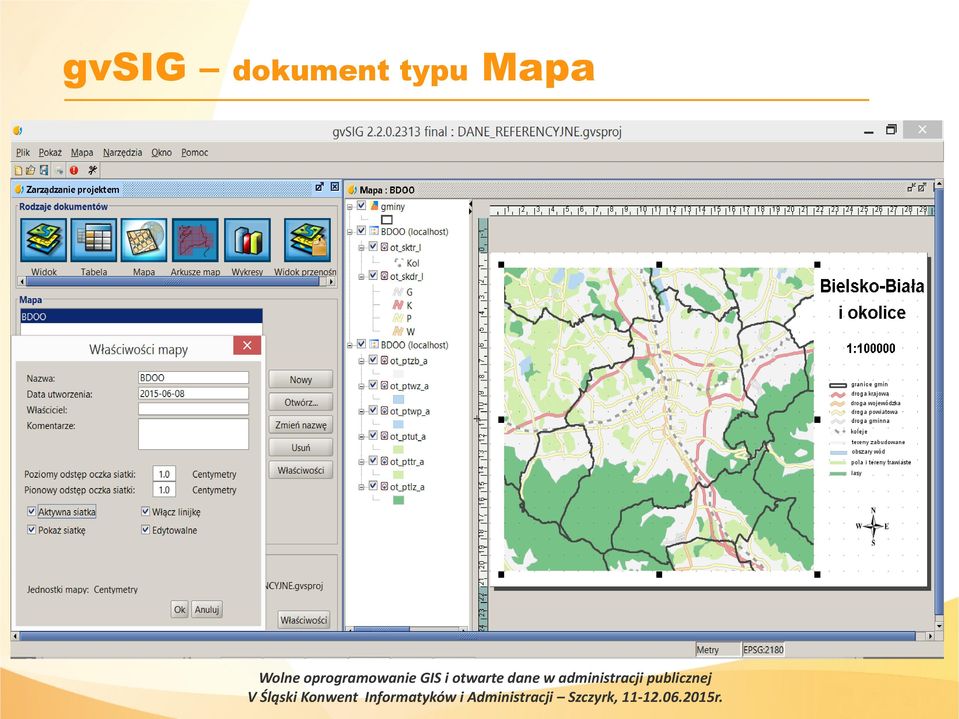Close the Zarządzanie projektem panel

(335, 187)
